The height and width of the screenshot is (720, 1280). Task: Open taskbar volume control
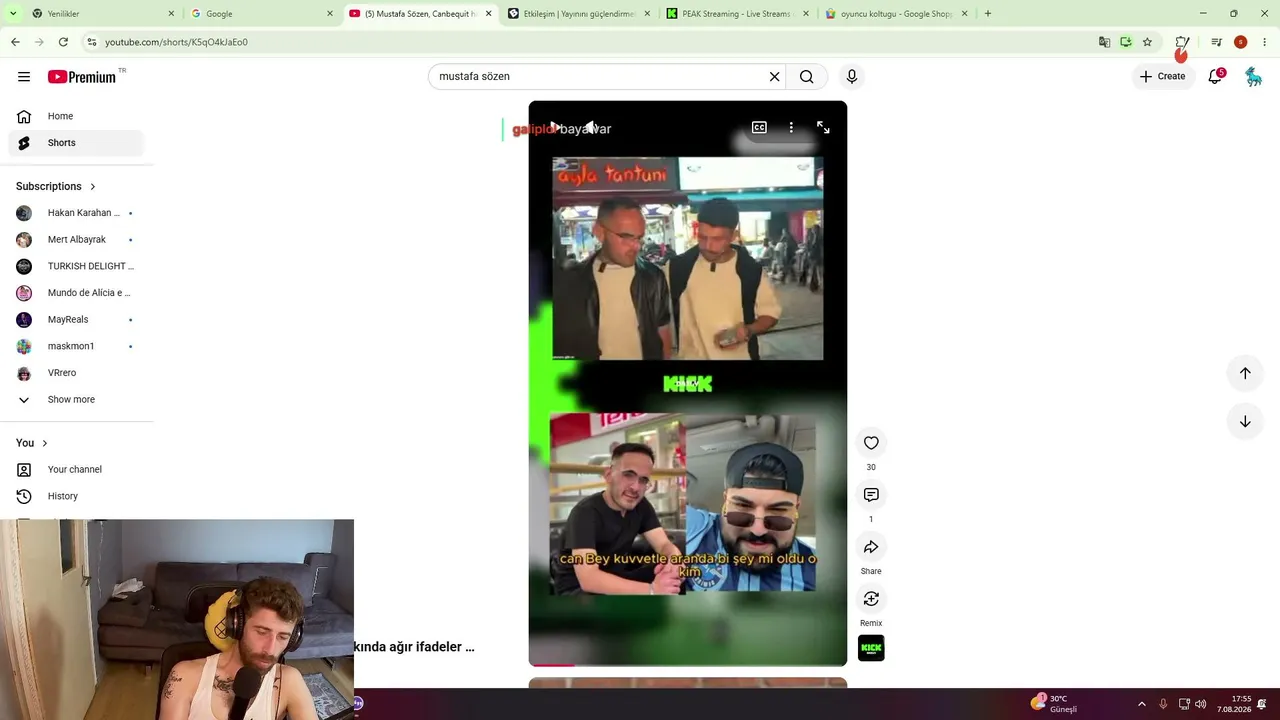coord(1200,704)
